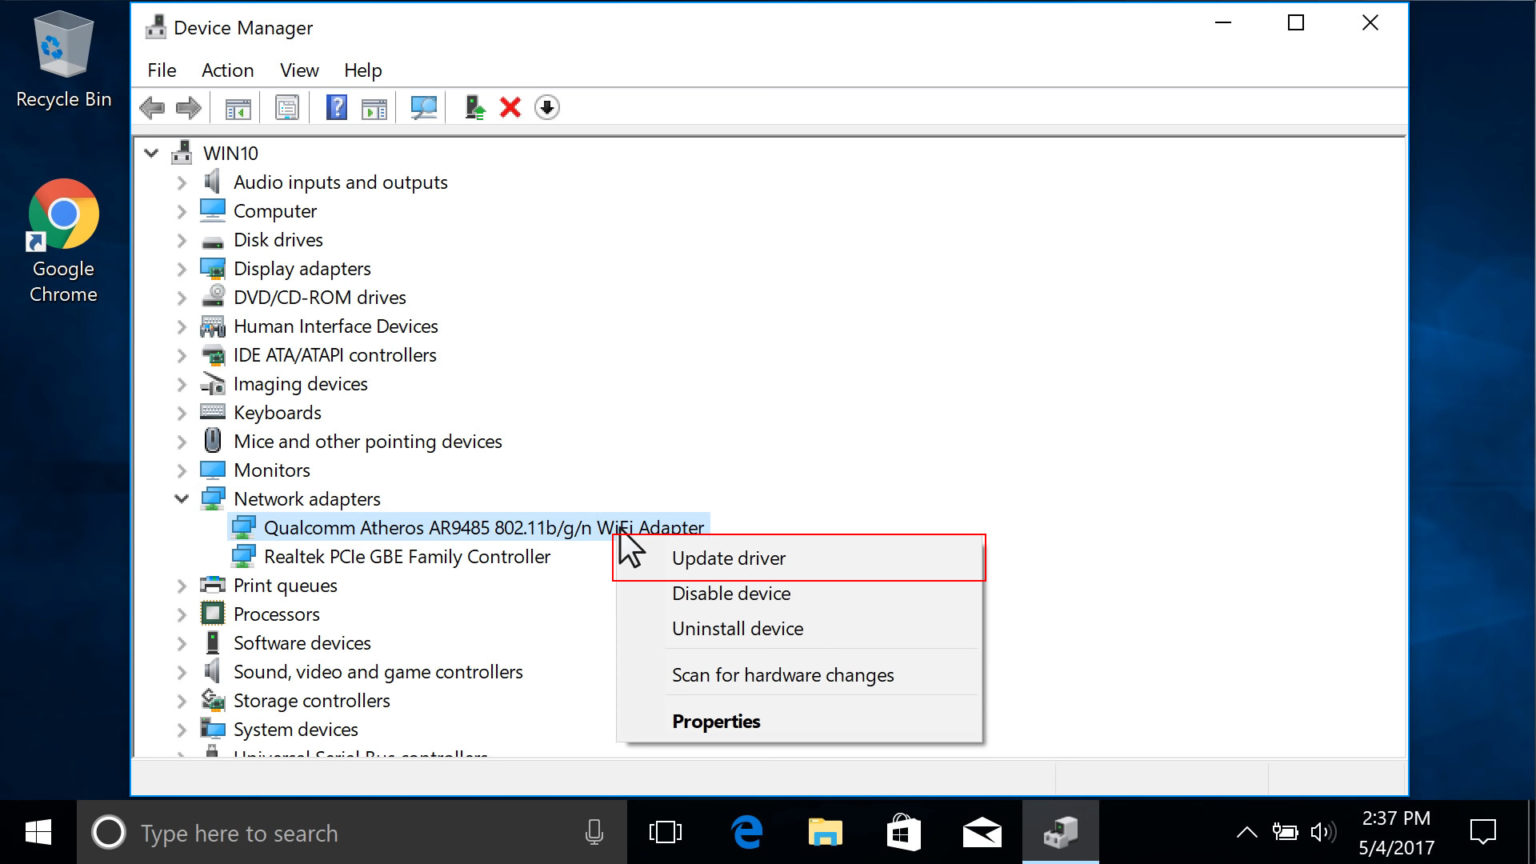Screen dimensions: 1536x864
Task: Open Help using the blue question mark icon
Action: [336, 107]
